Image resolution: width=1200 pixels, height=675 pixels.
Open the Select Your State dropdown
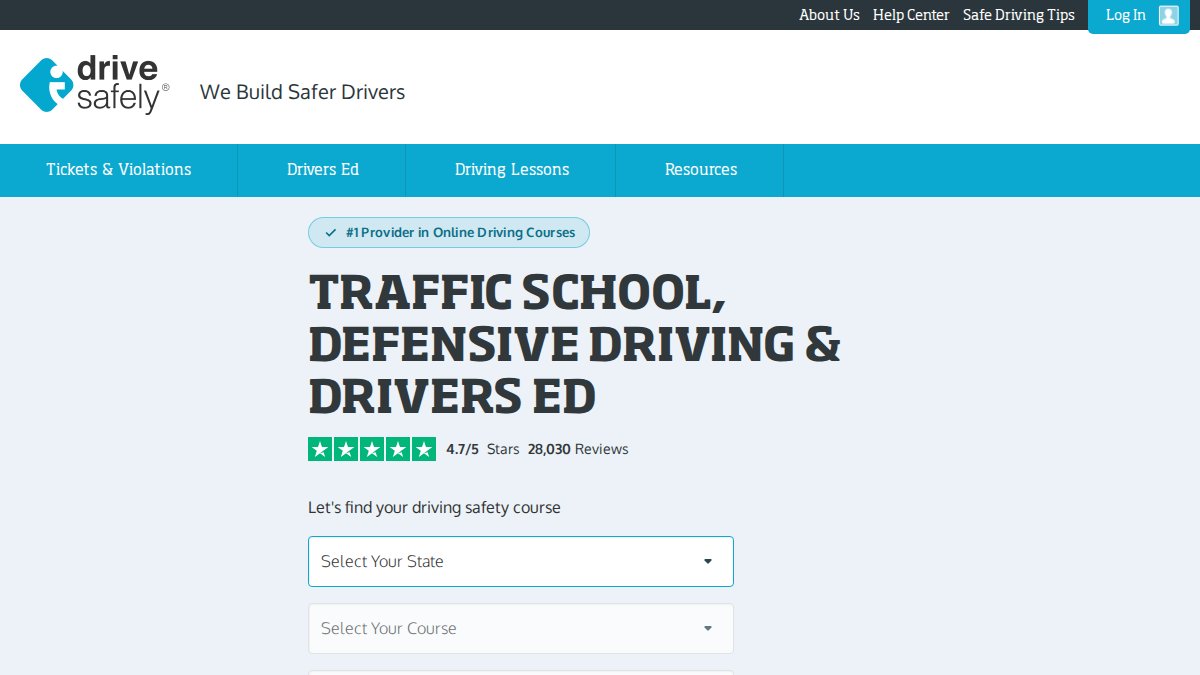(x=521, y=561)
